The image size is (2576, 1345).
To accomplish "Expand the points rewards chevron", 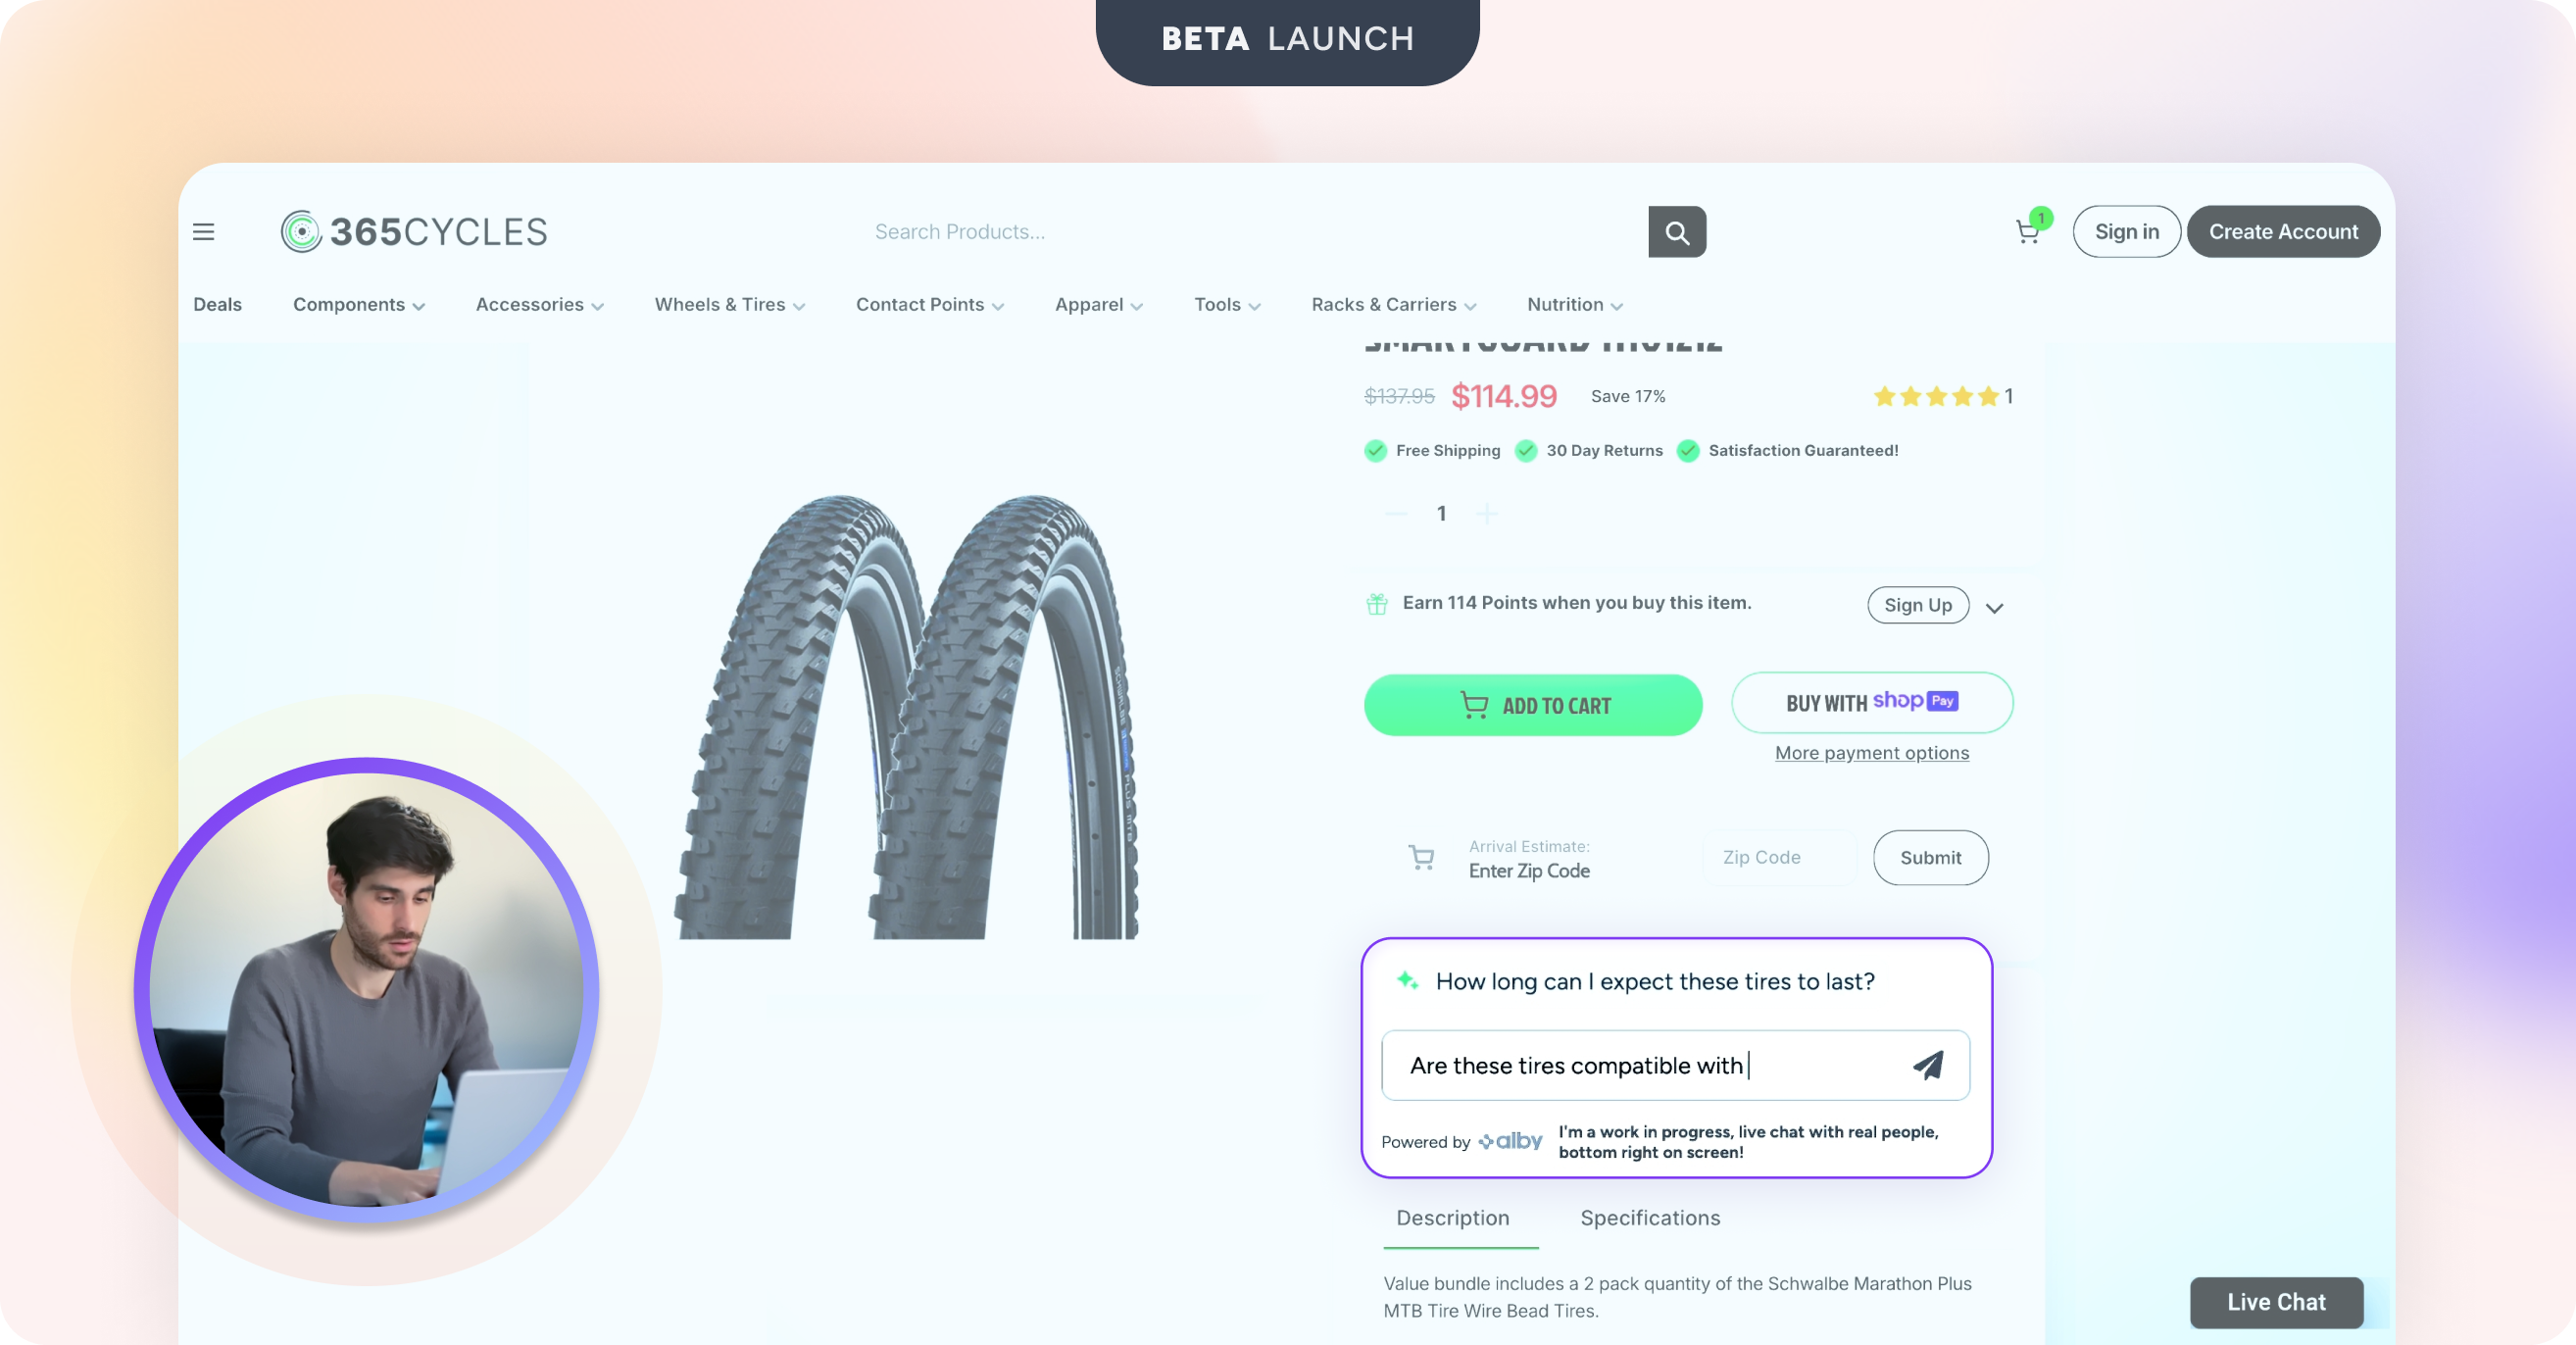I will (1994, 608).
